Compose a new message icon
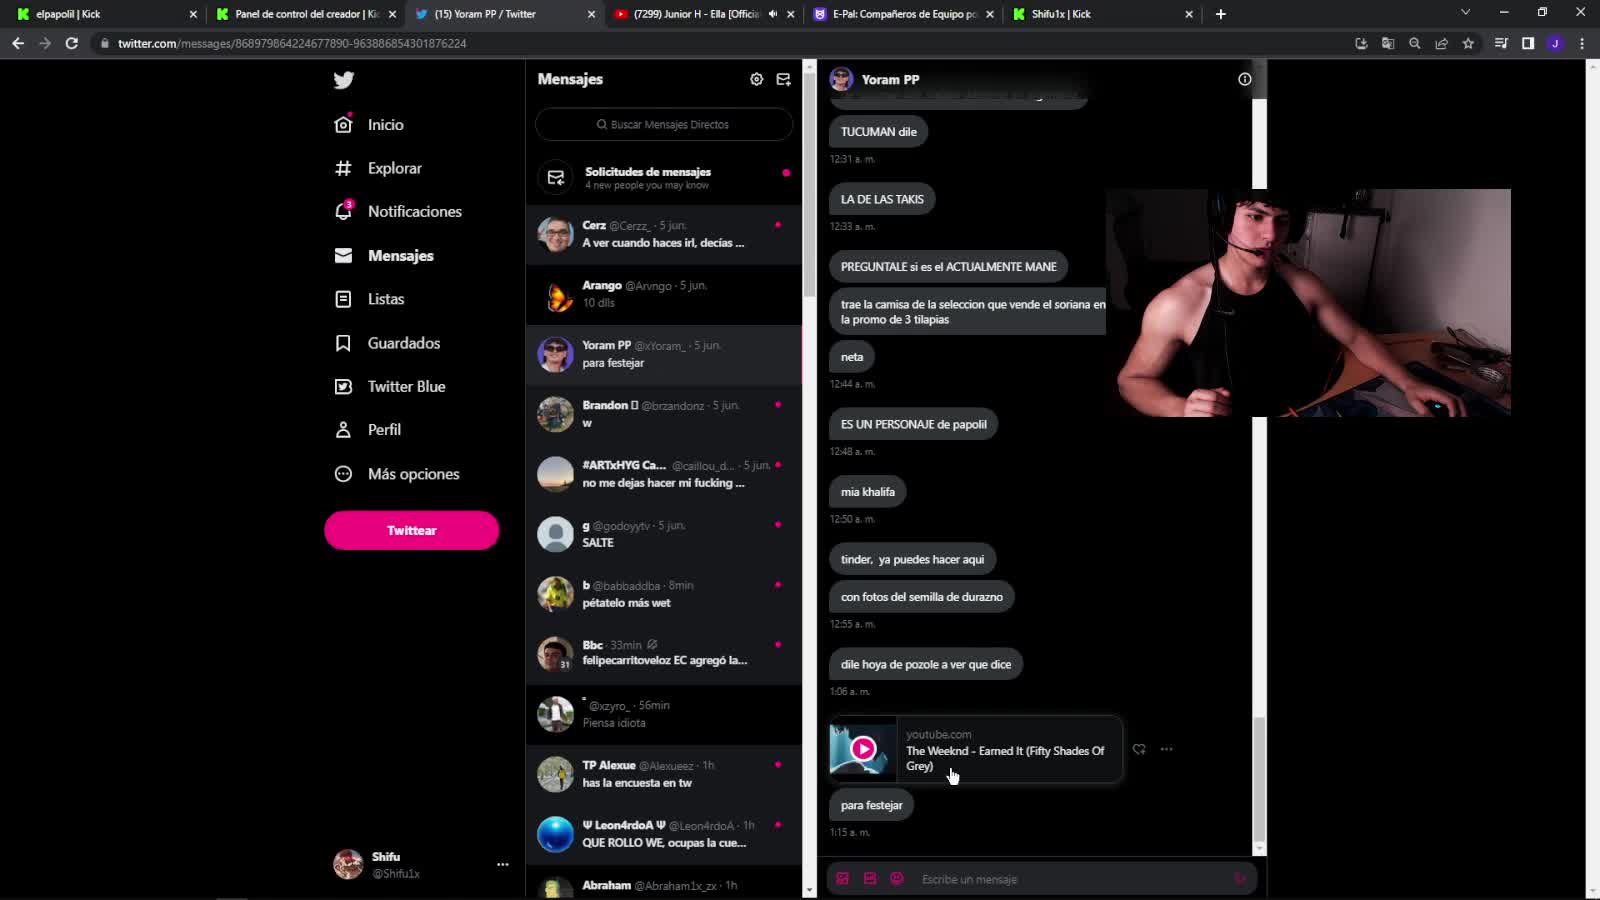1600x900 pixels. [x=784, y=79]
